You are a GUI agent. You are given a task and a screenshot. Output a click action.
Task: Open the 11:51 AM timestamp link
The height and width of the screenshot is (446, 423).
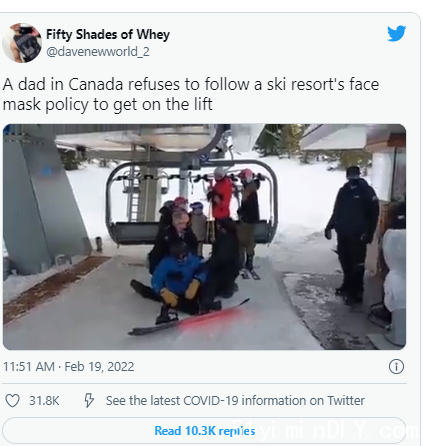pyautogui.click(x=29, y=367)
